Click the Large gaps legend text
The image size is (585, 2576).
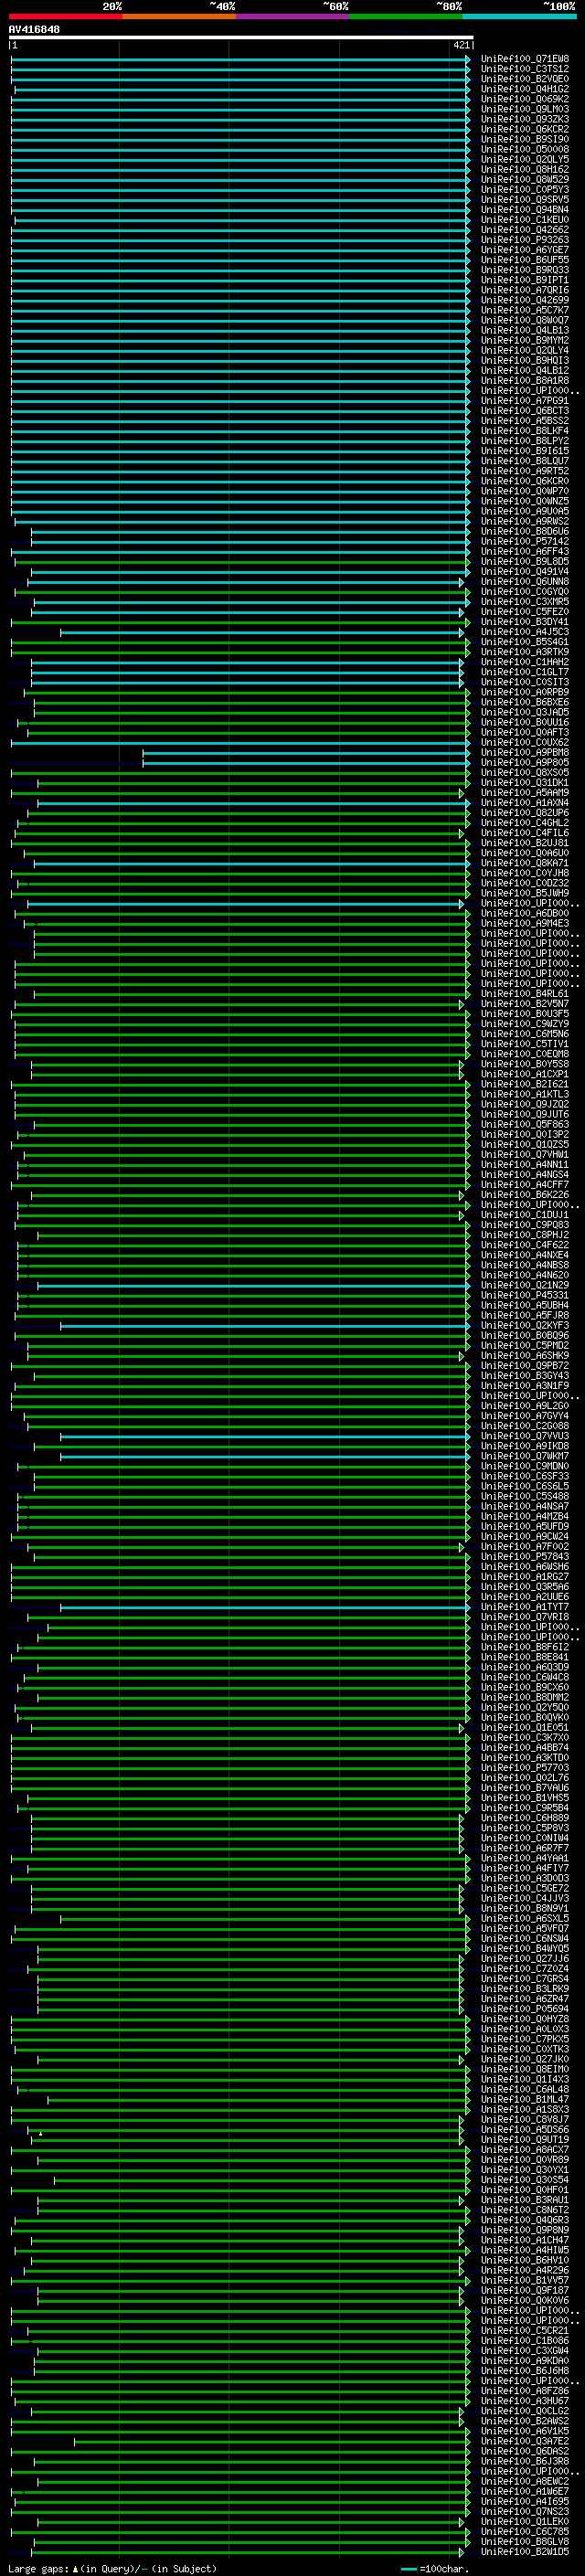(38, 2569)
